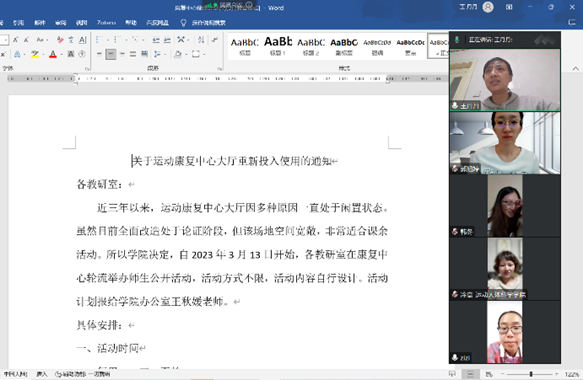Click the Increase Indent icon
This screenshot has width=583, height=380.
167,39
